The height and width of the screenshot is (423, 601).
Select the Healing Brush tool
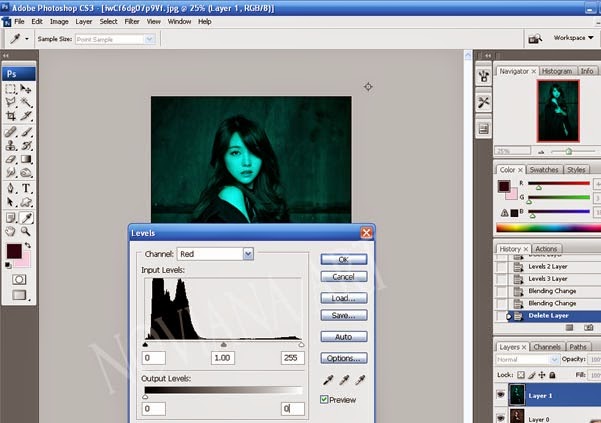[x=10, y=132]
